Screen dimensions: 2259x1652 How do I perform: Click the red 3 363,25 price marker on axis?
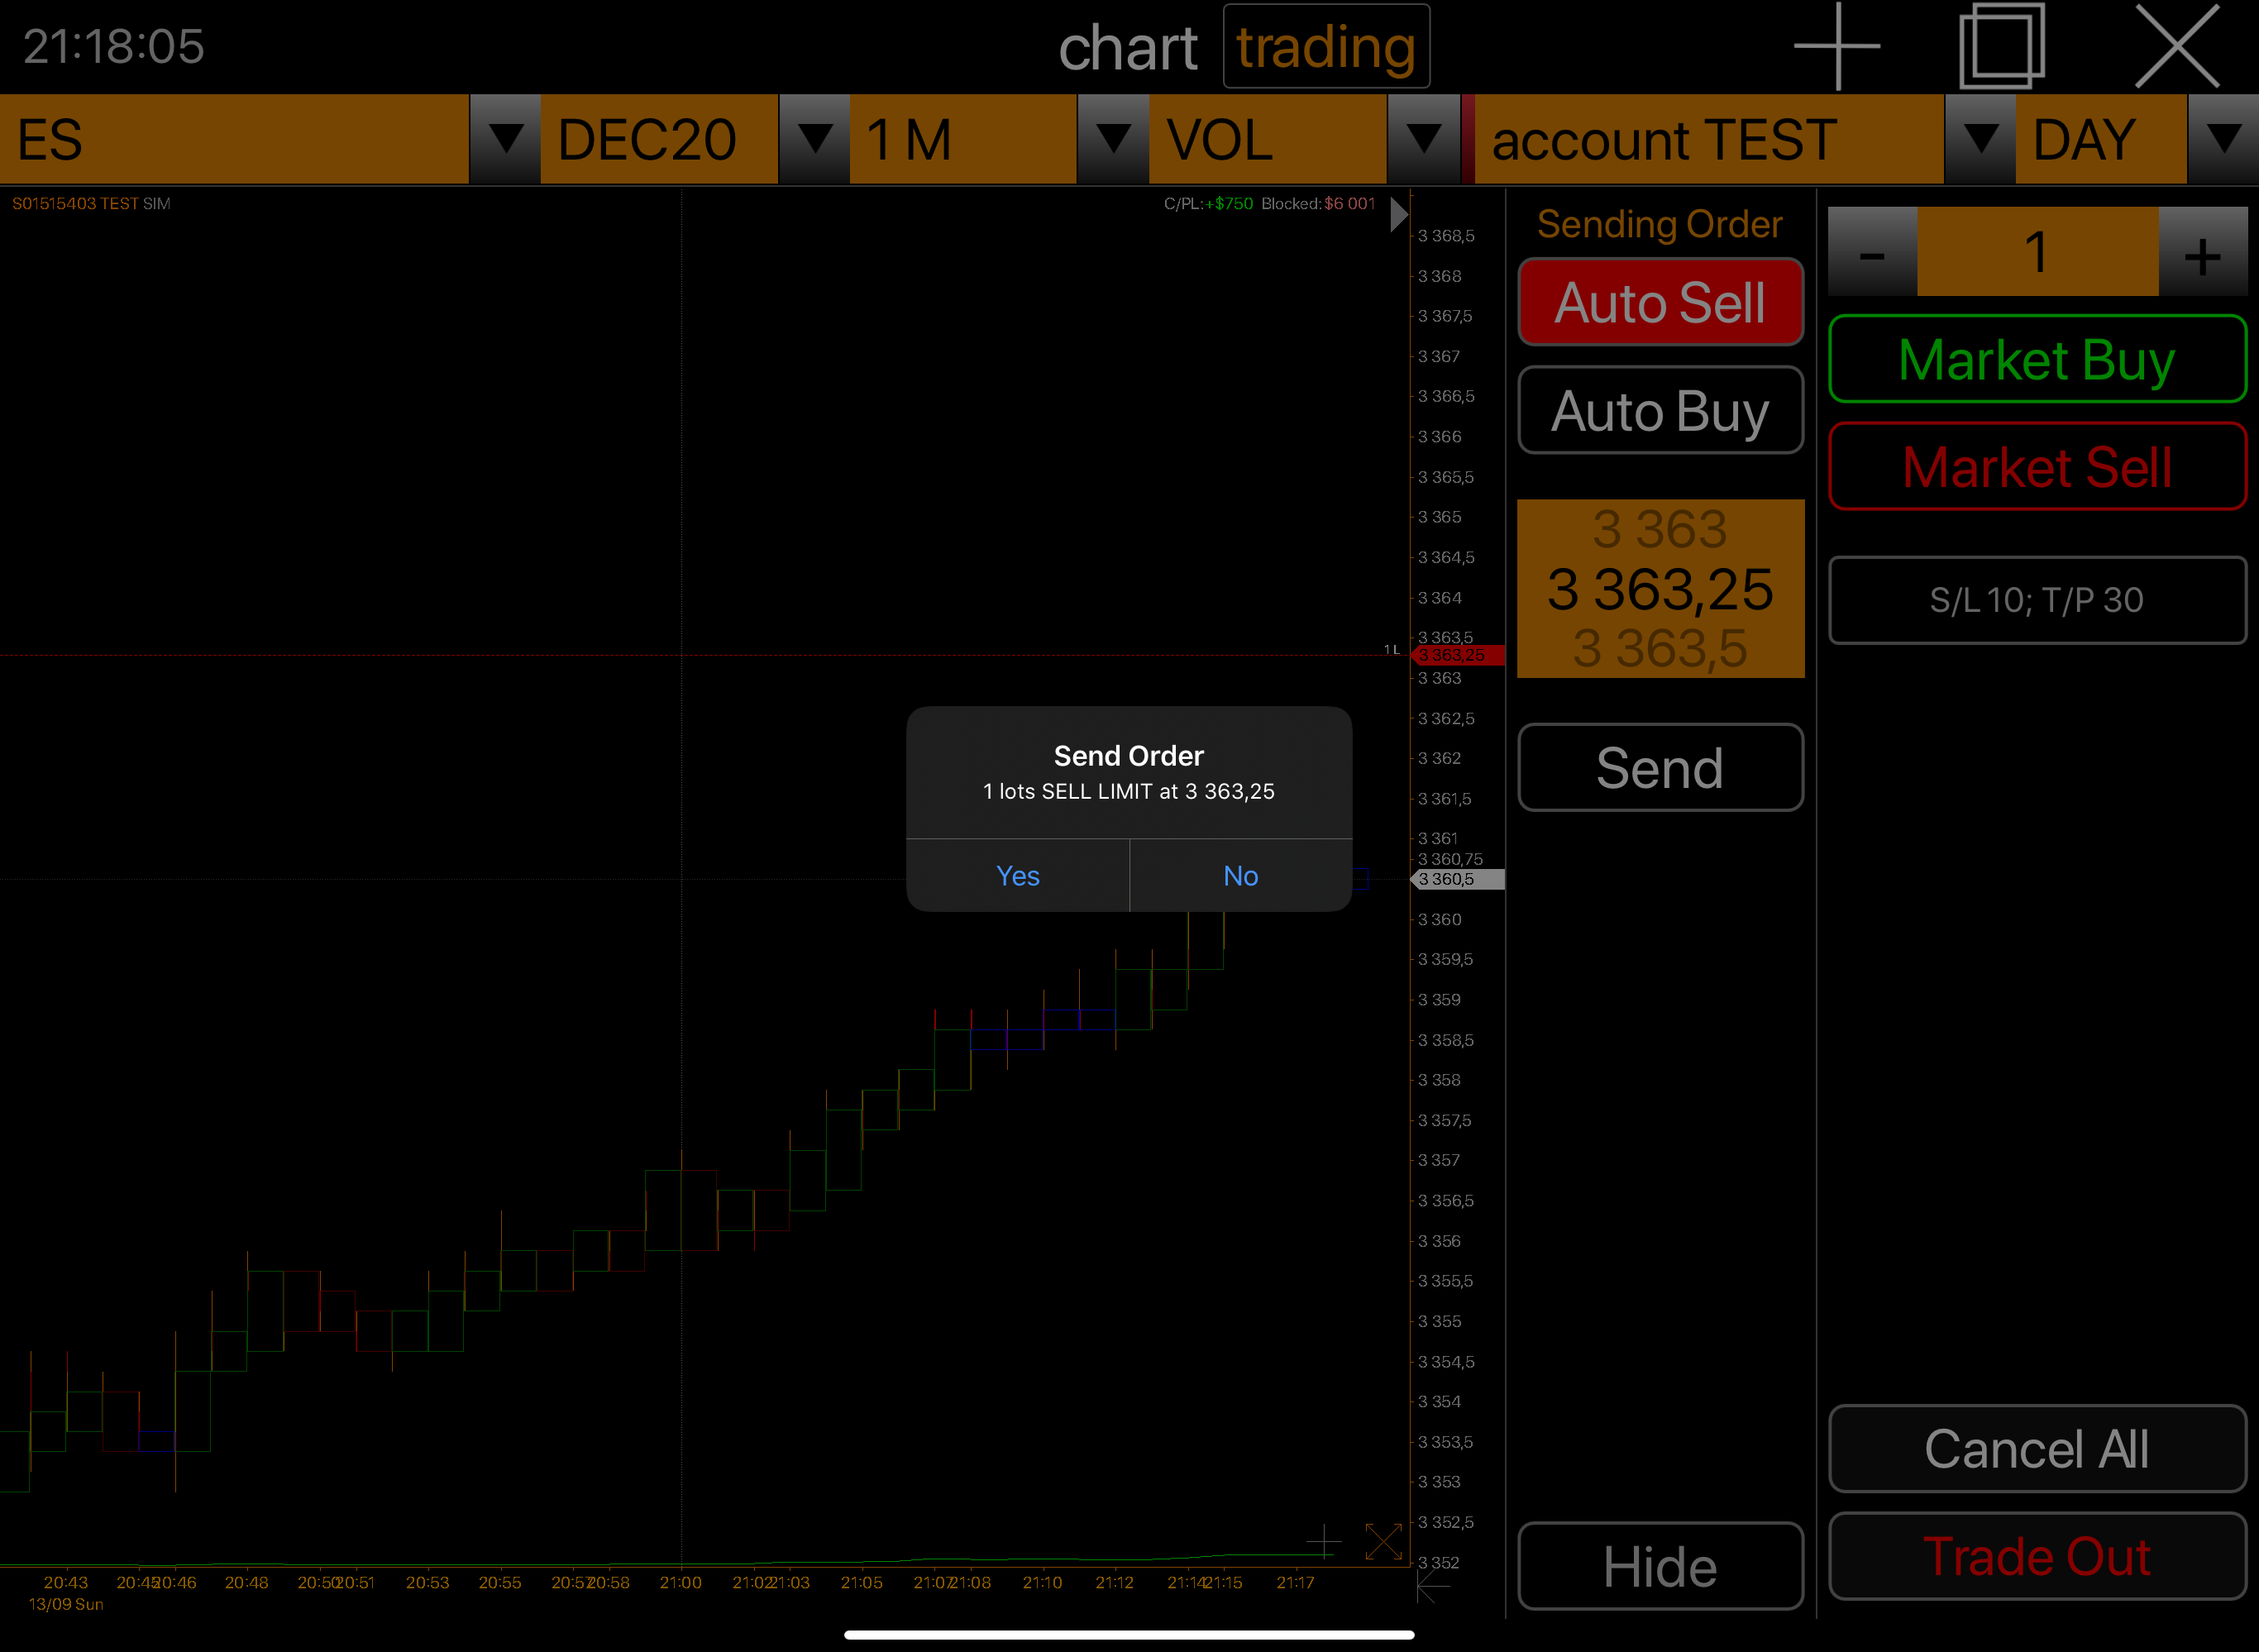[1457, 656]
